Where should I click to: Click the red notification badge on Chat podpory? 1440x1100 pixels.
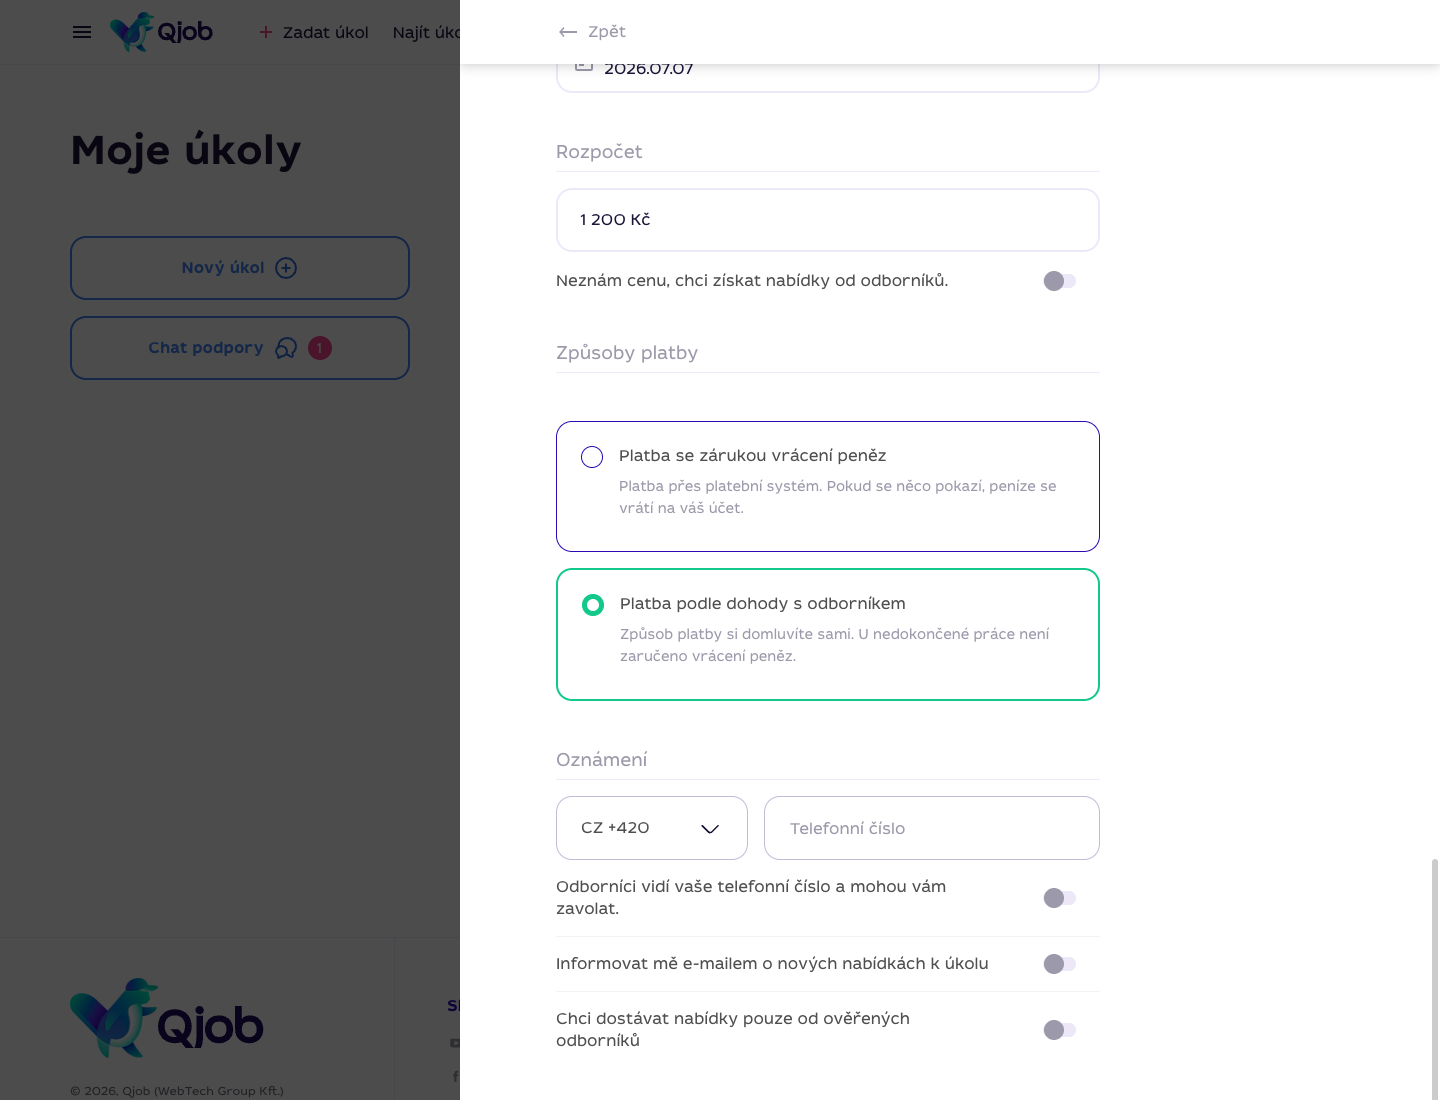pyautogui.click(x=320, y=348)
